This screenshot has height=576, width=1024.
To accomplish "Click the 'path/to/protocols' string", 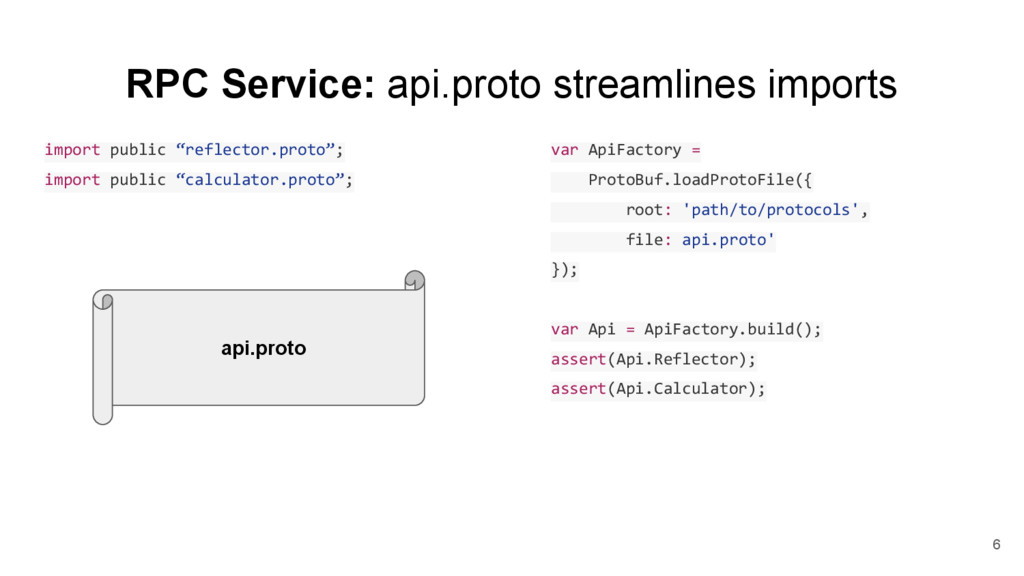I will click(771, 210).
